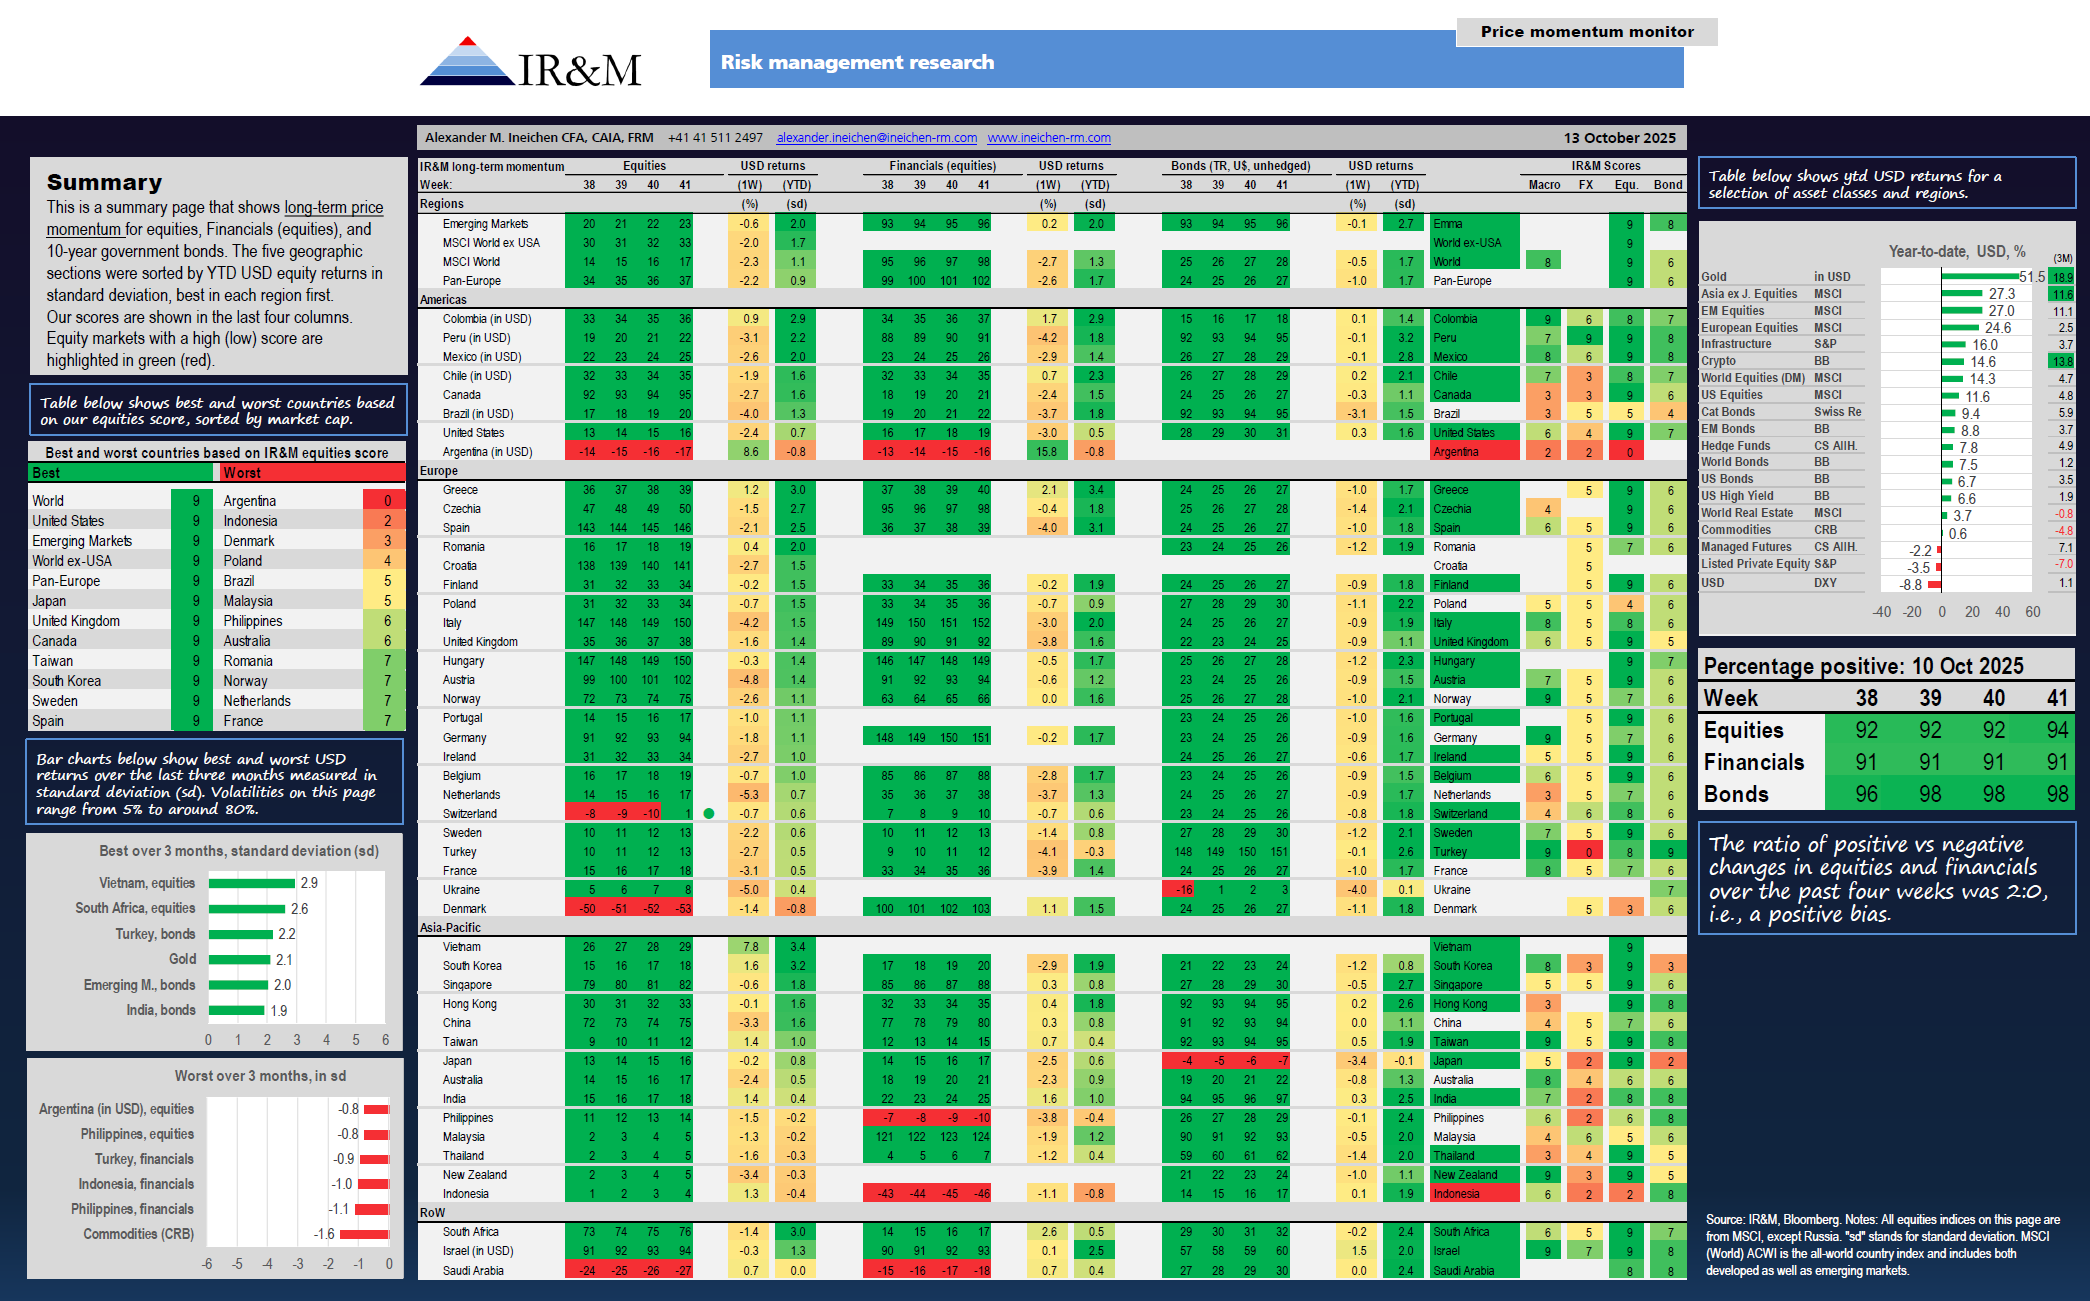Click the Summary heading text
This screenshot has height=1301, width=2090.
click(x=104, y=182)
